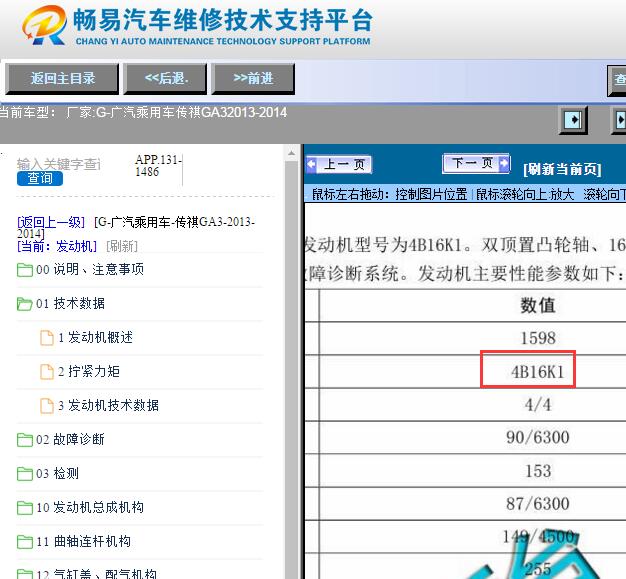Click 返回主目录 button
This screenshot has width=626, height=579.
[62, 78]
